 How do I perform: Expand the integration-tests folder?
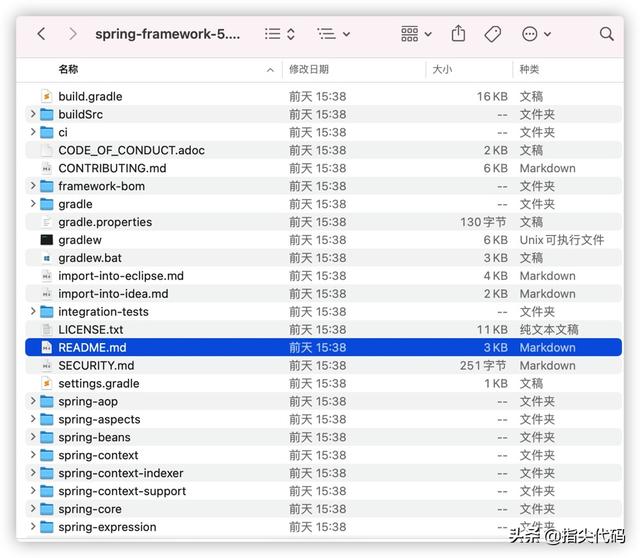pos(33,311)
